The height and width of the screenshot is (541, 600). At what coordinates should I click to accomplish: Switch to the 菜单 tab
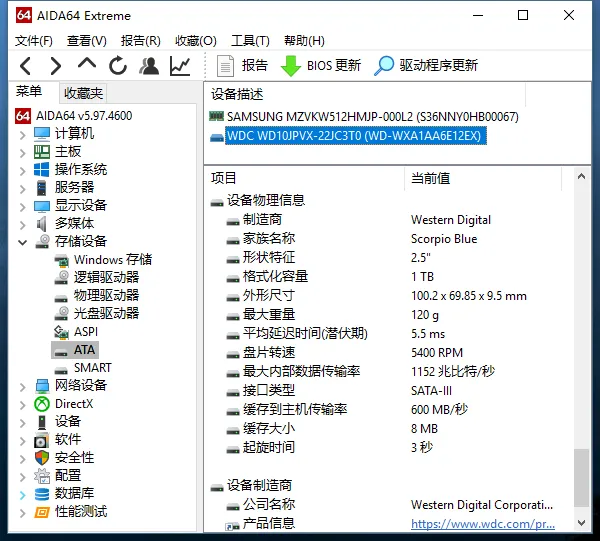click(x=29, y=91)
